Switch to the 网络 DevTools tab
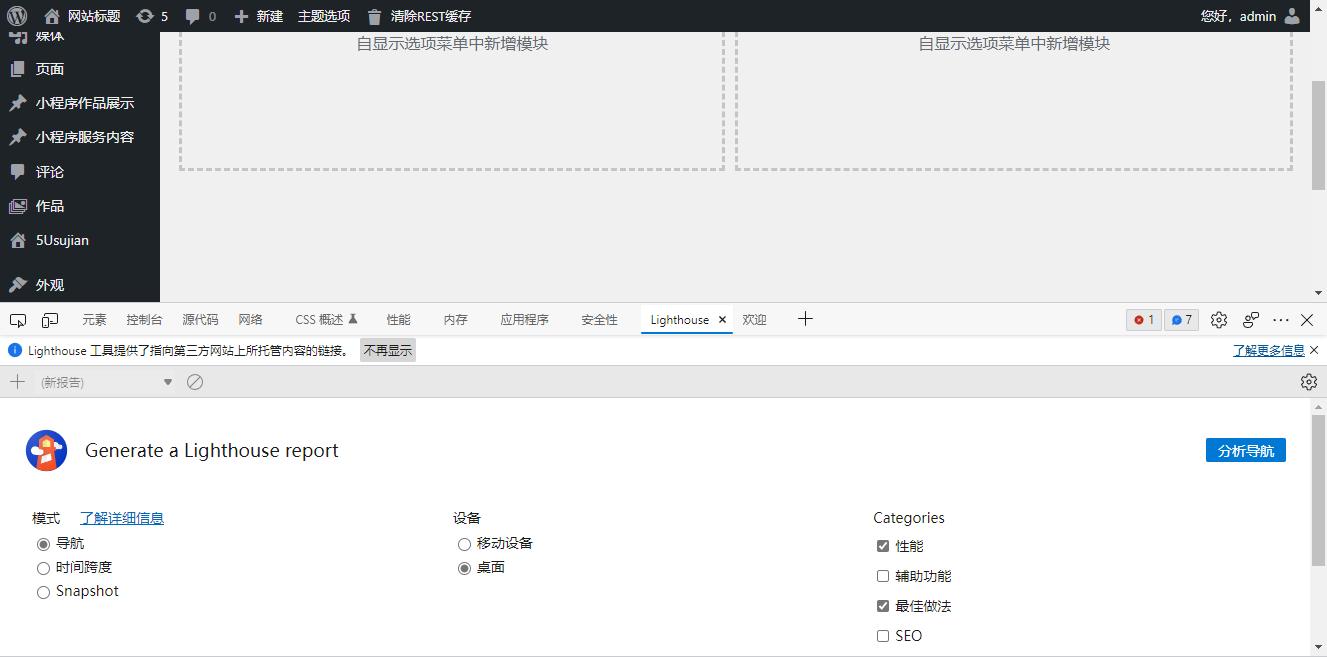The width and height of the screenshot is (1327, 657). point(251,319)
